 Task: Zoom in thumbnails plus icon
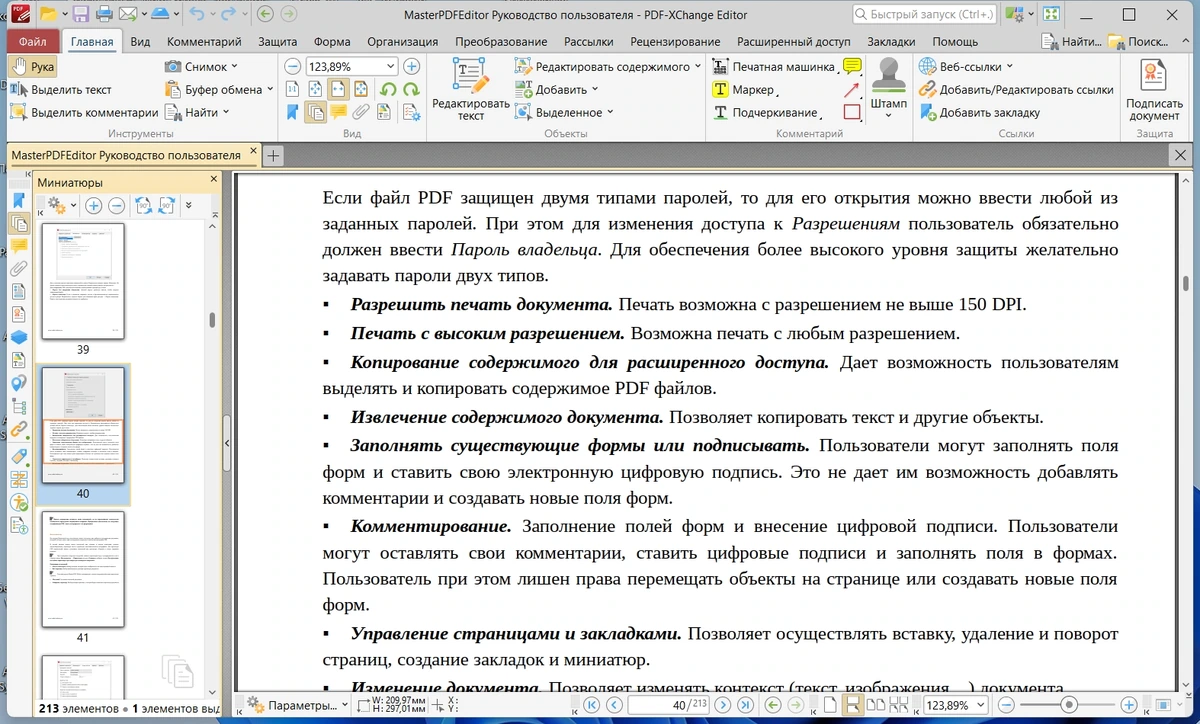[93, 205]
